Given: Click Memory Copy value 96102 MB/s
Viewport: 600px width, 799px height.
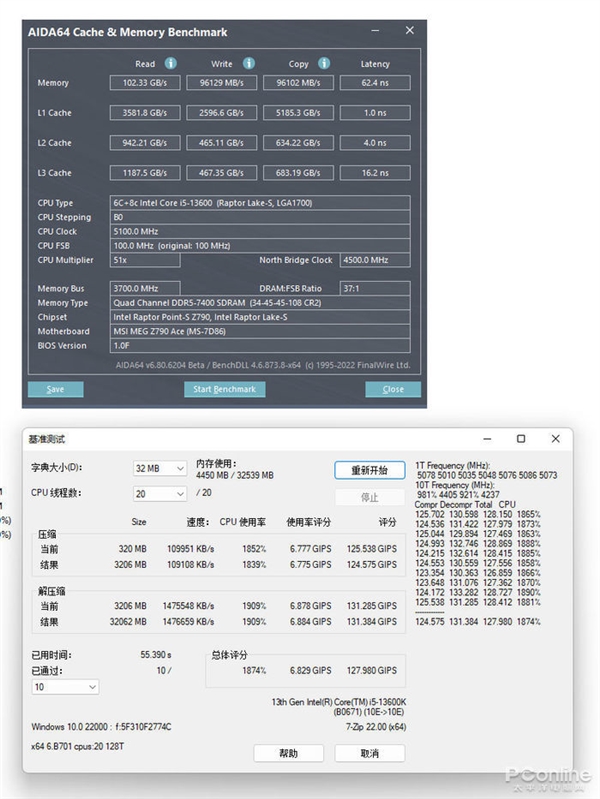Looking at the screenshot, I should [298, 83].
